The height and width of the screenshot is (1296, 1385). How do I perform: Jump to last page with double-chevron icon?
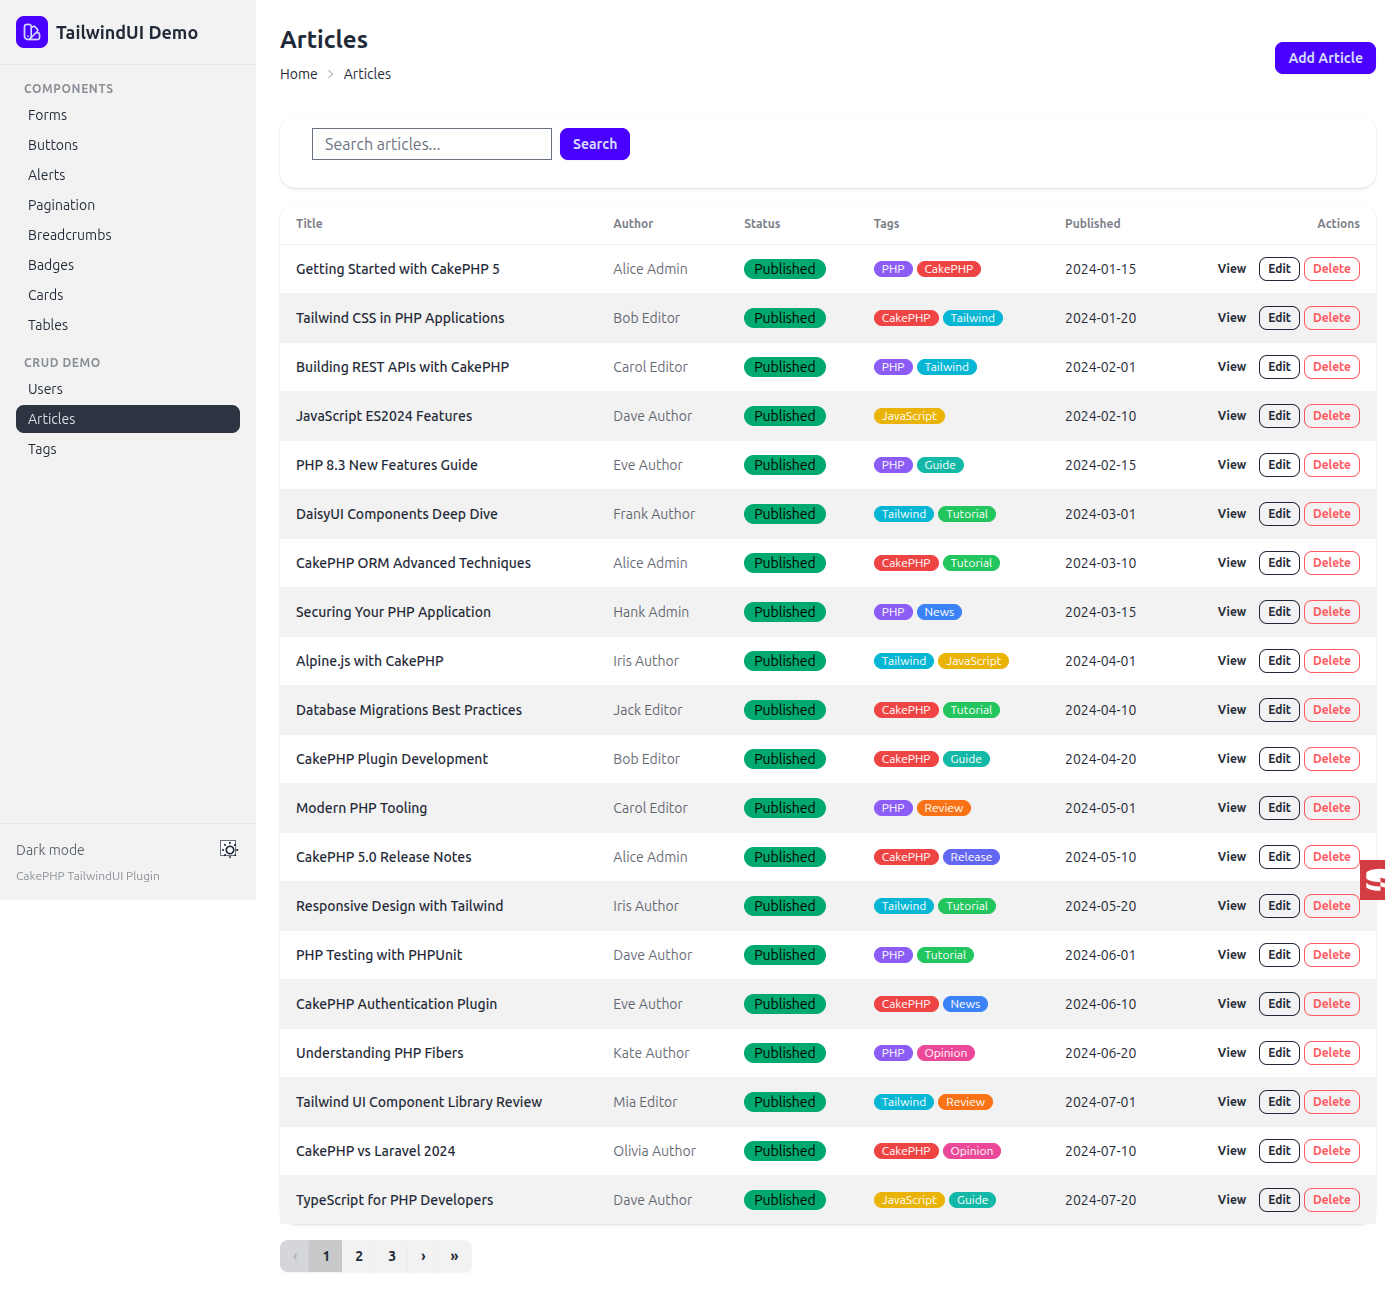click(x=455, y=1256)
